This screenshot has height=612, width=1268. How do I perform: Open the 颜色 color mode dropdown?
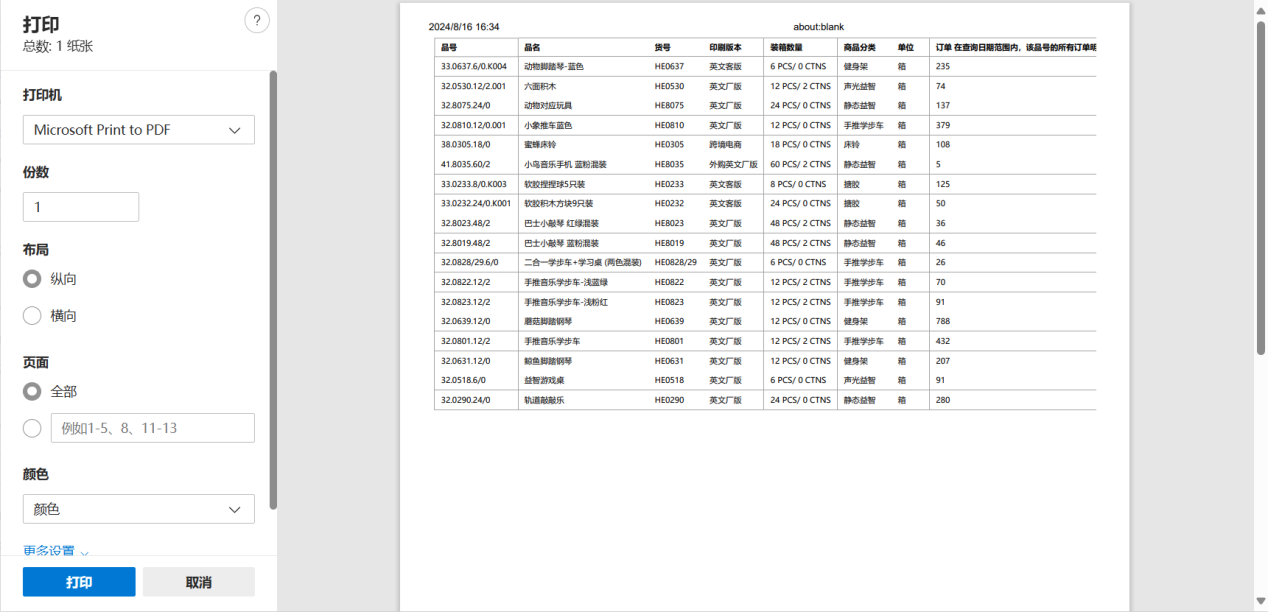(139, 509)
